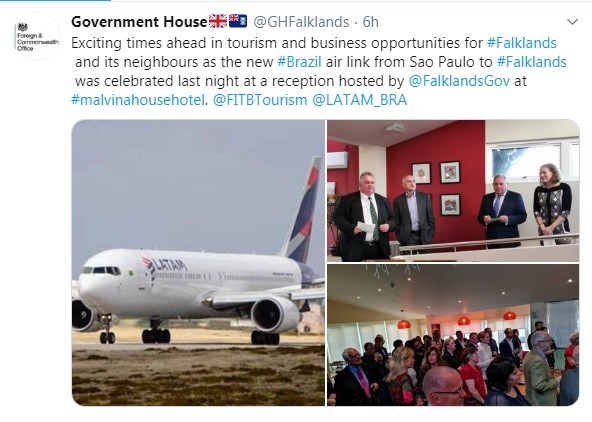Open the #Falklands hashtag after 'Sao Paulo to'
The image size is (592, 422).
(532, 62)
